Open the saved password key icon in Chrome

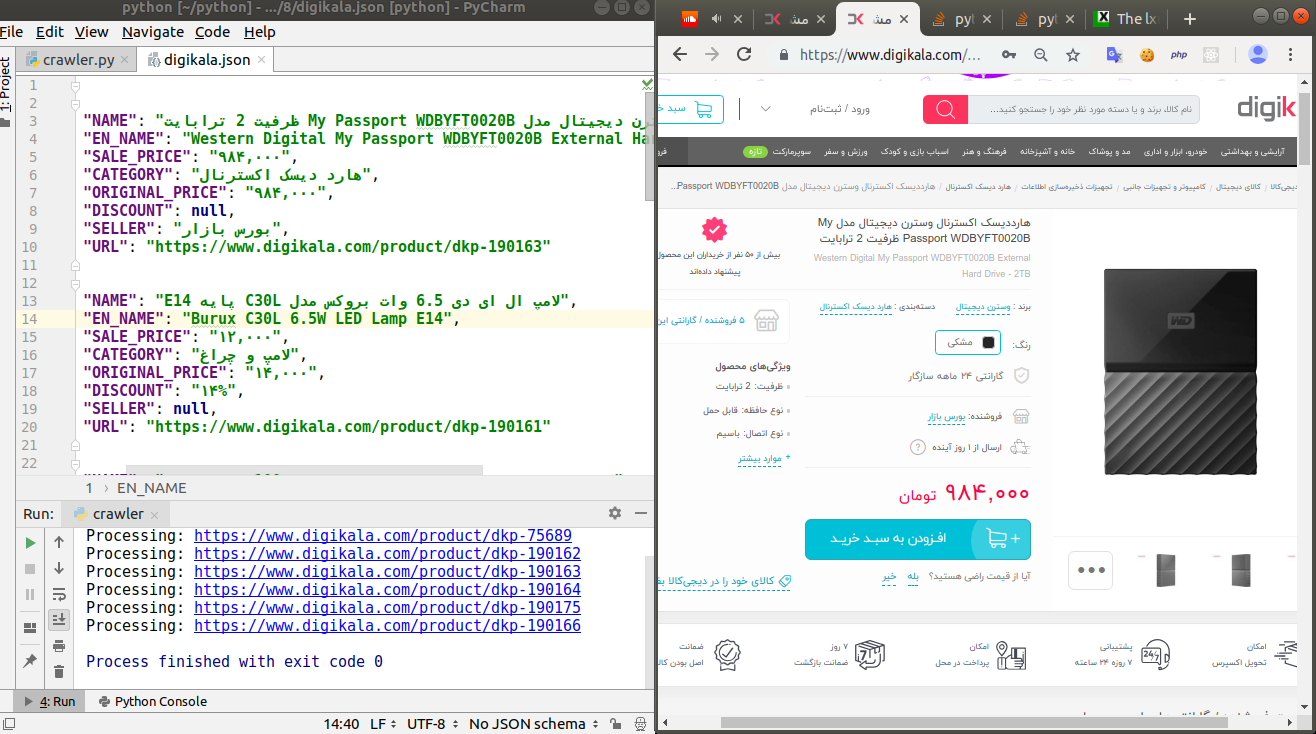[x=1009, y=54]
